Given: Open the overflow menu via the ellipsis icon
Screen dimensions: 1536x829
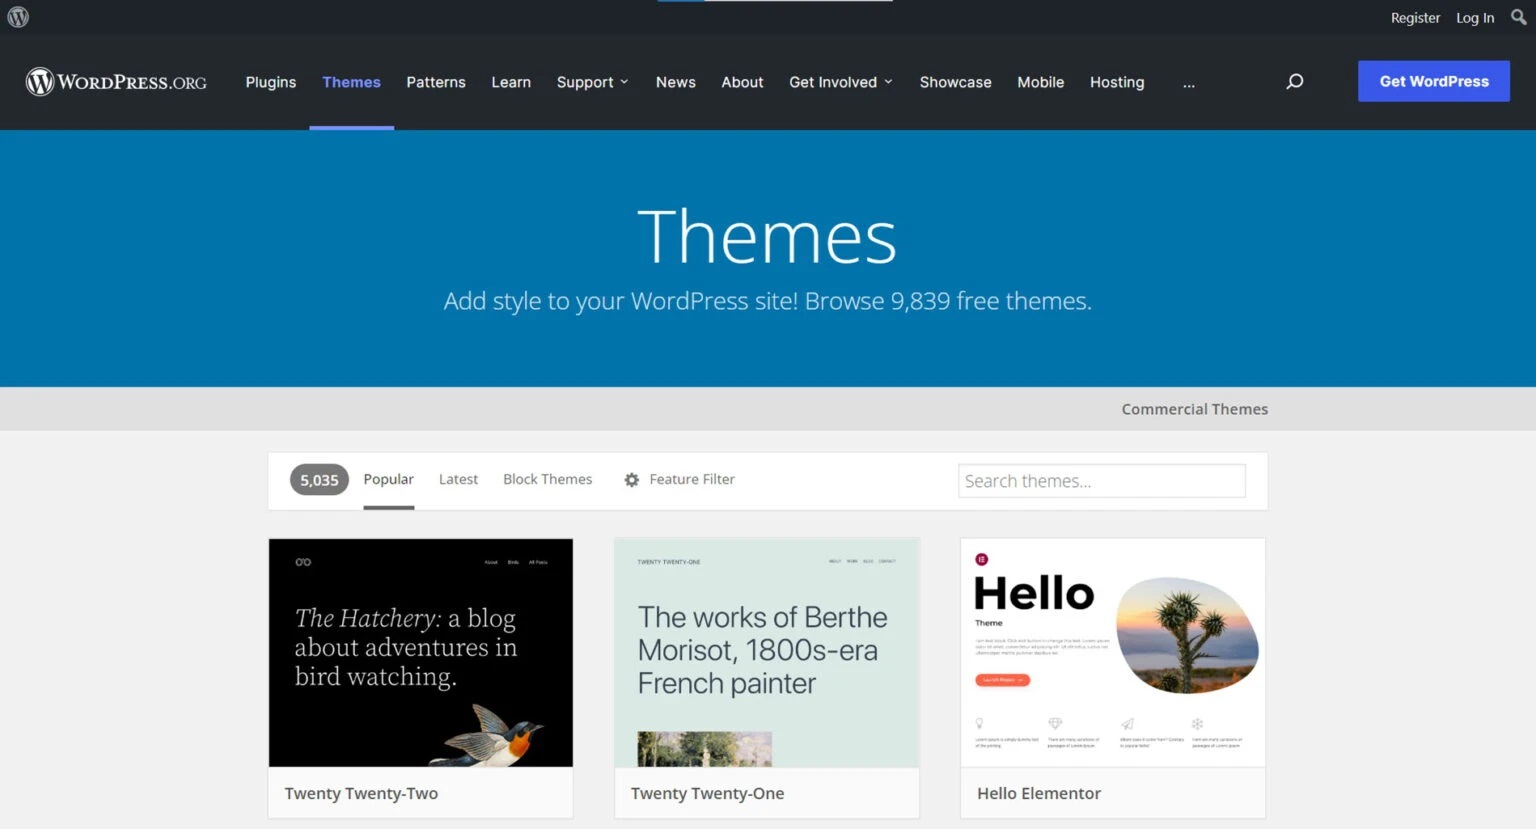Looking at the screenshot, I should pos(1188,84).
